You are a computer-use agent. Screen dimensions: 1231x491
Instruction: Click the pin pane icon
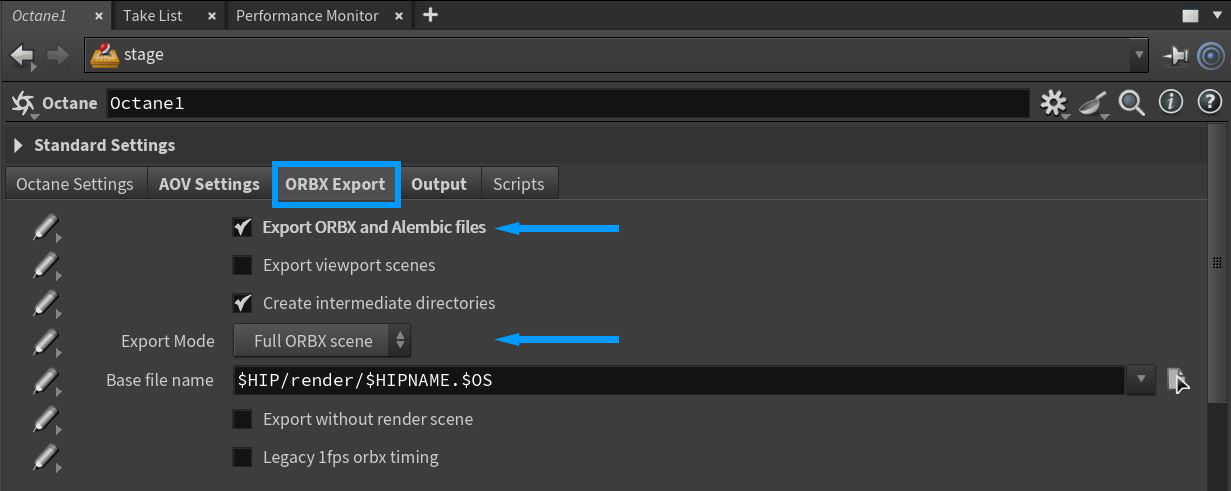click(1175, 56)
